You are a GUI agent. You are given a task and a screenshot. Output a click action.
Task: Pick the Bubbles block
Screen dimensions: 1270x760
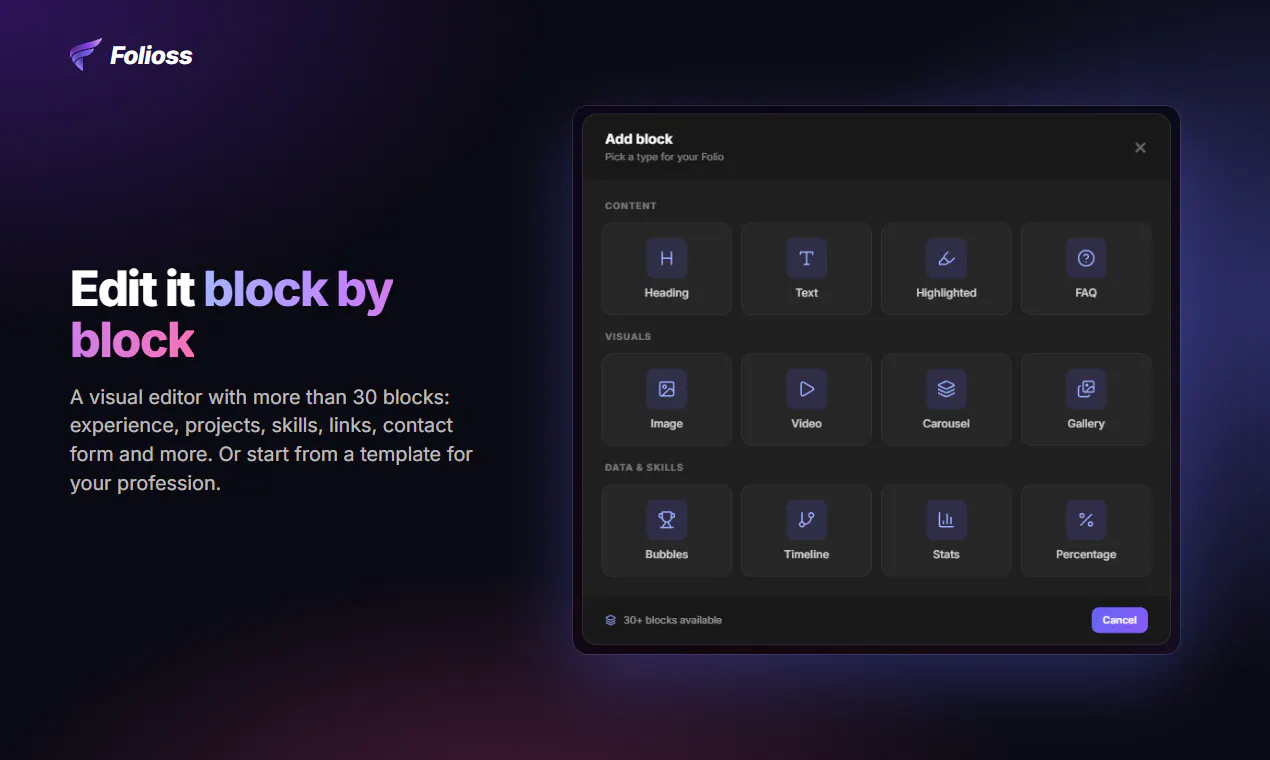(x=667, y=531)
